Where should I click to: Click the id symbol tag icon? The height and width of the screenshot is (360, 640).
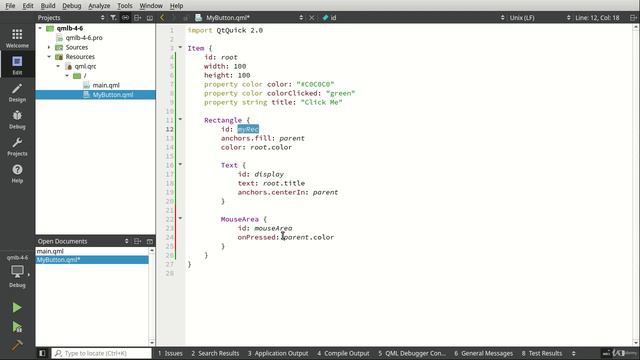pos(325,18)
